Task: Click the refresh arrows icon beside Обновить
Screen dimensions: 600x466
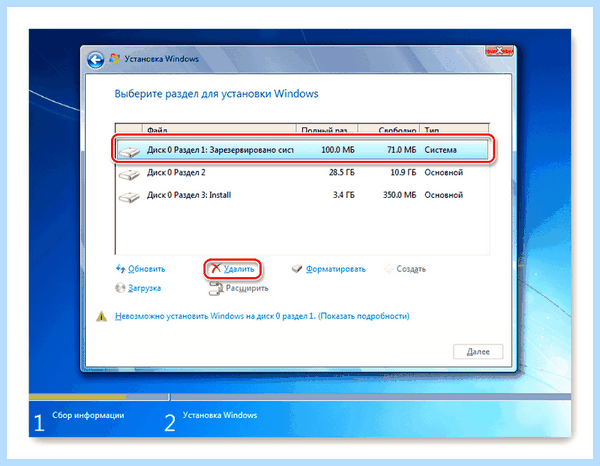Action: (121, 269)
